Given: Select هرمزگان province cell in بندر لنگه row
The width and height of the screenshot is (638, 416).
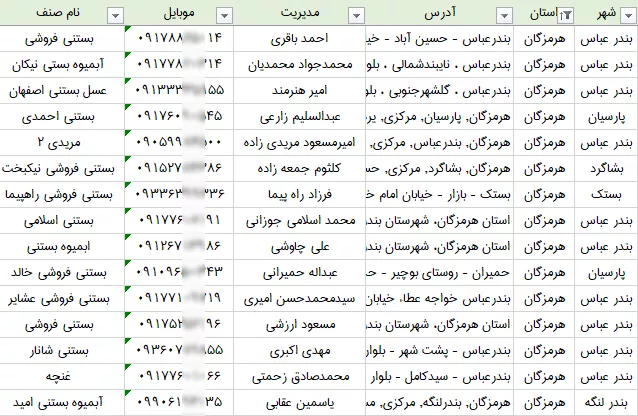Looking at the screenshot, I should [x=544, y=403].
